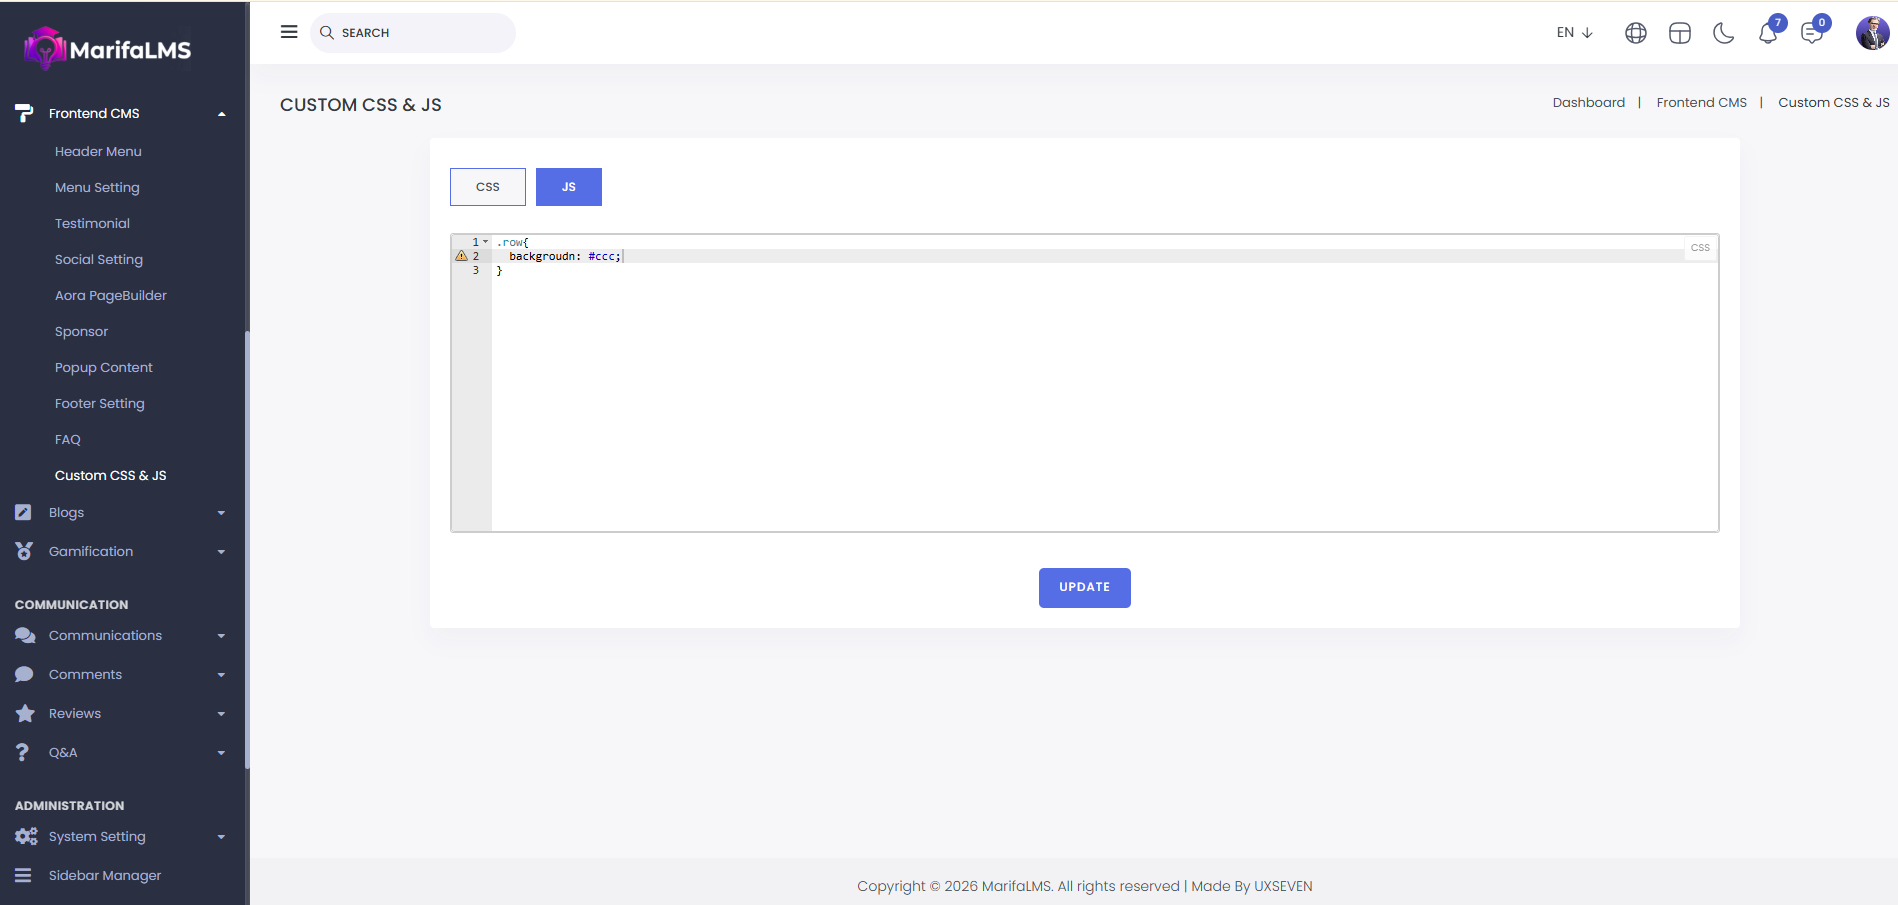
Task: Fold code using line 1 arrow
Action: click(x=486, y=242)
